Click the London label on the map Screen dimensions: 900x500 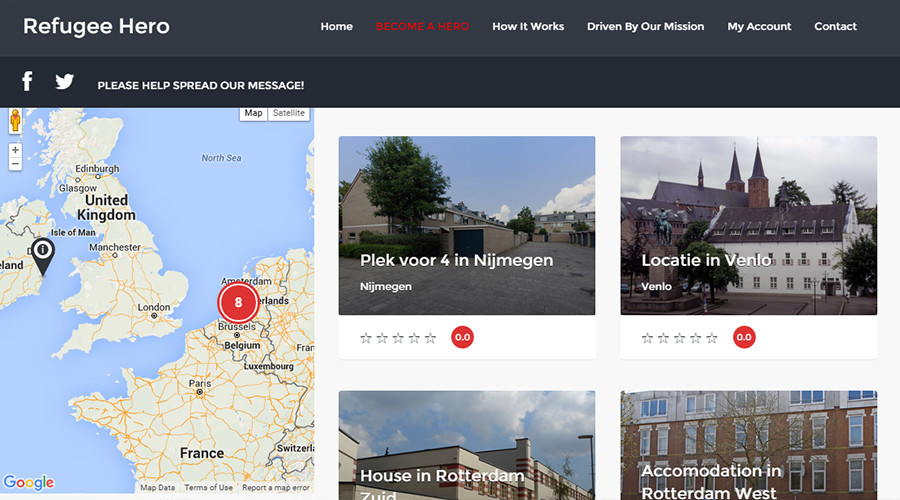click(x=153, y=307)
